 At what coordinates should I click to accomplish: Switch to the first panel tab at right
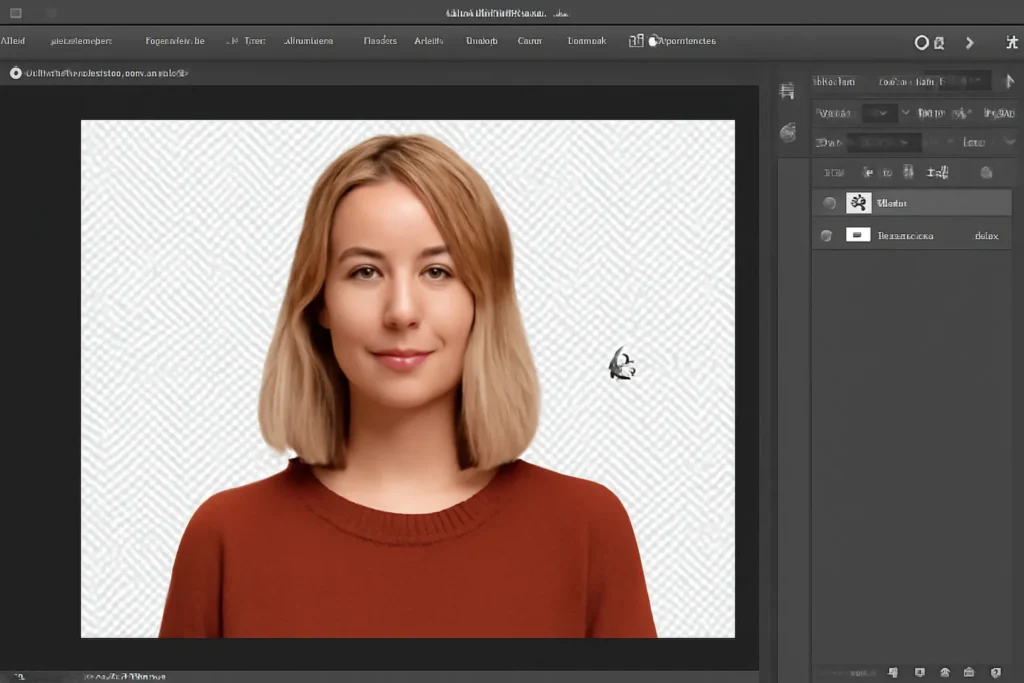pos(834,82)
